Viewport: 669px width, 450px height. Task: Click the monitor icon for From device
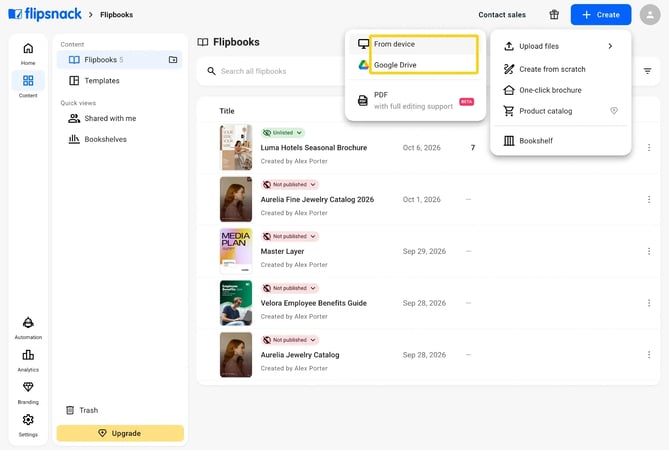[363, 44]
